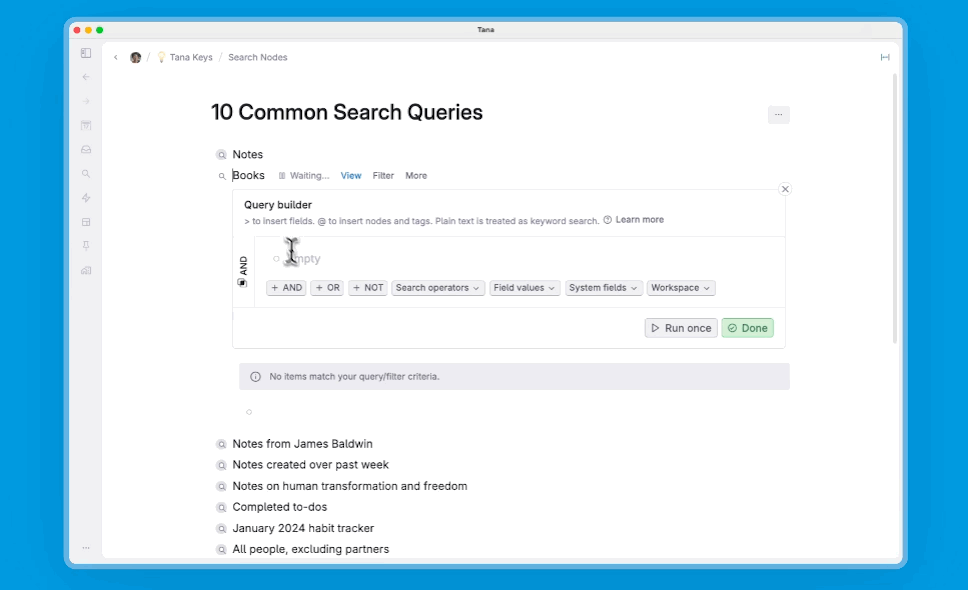968x590 pixels.
Task: Open search from the sidebar magnifier
Action: [86, 173]
